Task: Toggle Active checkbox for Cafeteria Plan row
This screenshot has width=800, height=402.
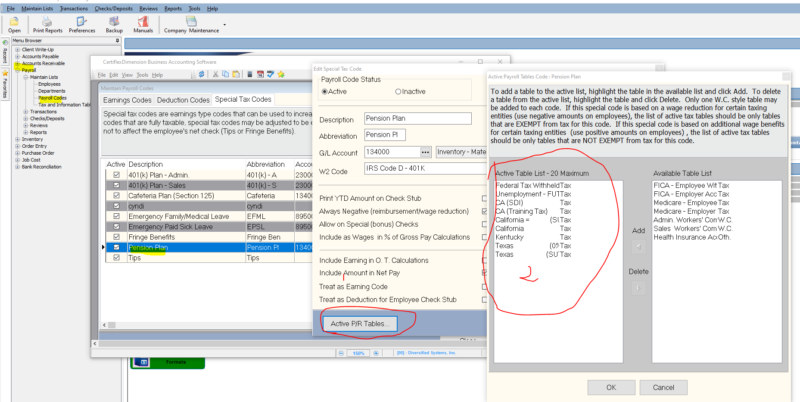Action: [116, 198]
